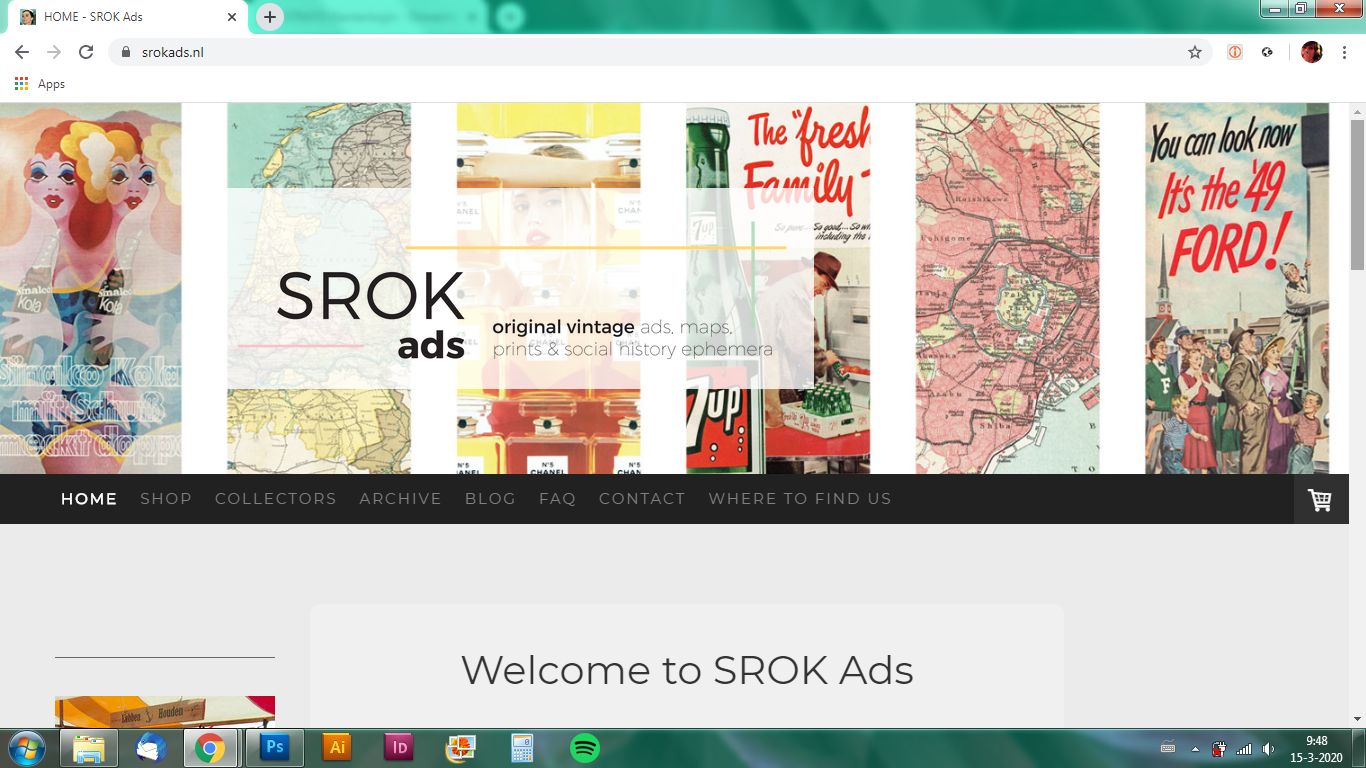Open the Calculator from the taskbar
Screen dimensions: 1366x768
point(523,748)
